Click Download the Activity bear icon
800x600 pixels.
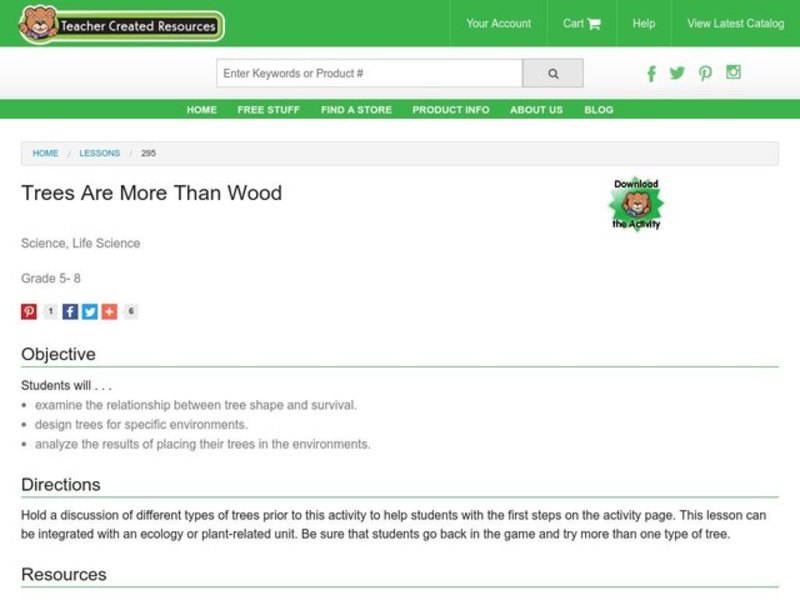638,203
